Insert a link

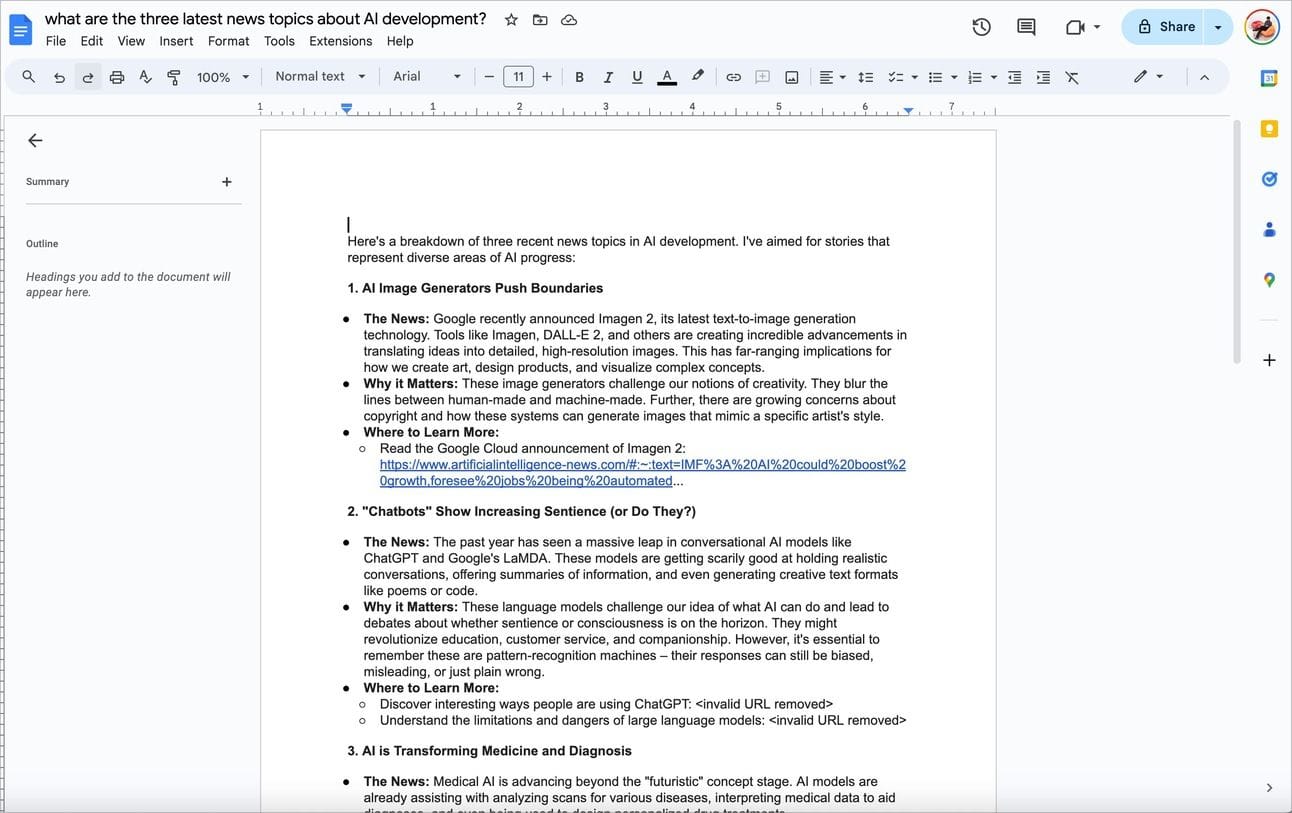click(733, 77)
